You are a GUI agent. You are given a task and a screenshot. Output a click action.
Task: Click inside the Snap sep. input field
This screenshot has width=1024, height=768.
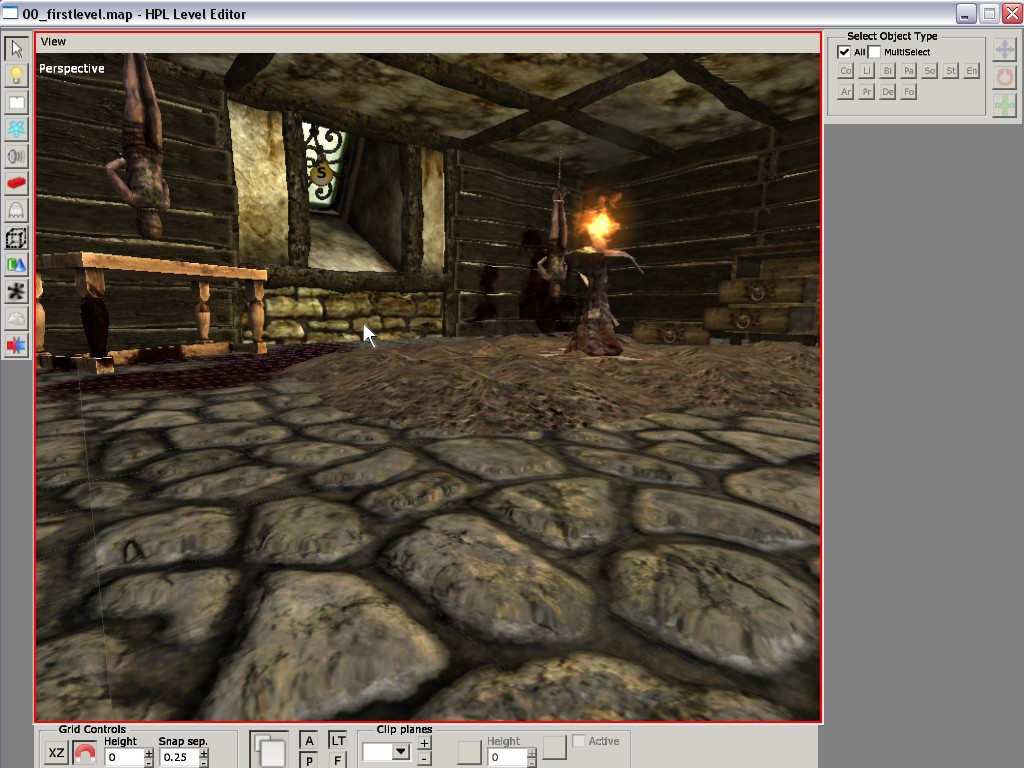[x=178, y=757]
